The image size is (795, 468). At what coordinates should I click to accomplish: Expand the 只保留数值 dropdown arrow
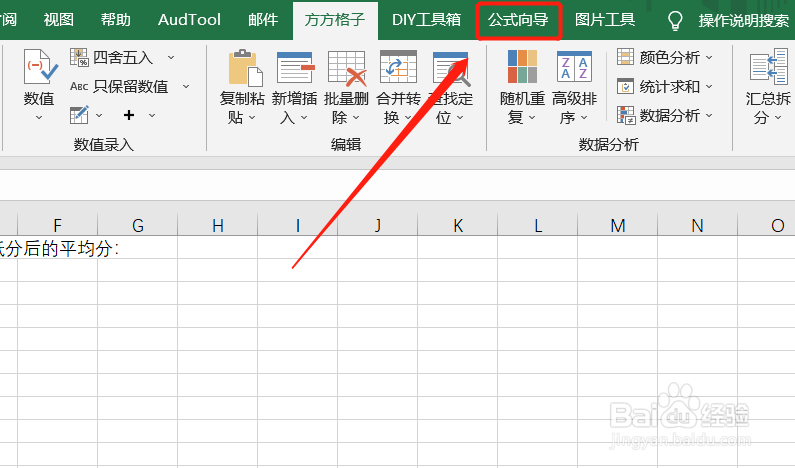click(x=186, y=87)
